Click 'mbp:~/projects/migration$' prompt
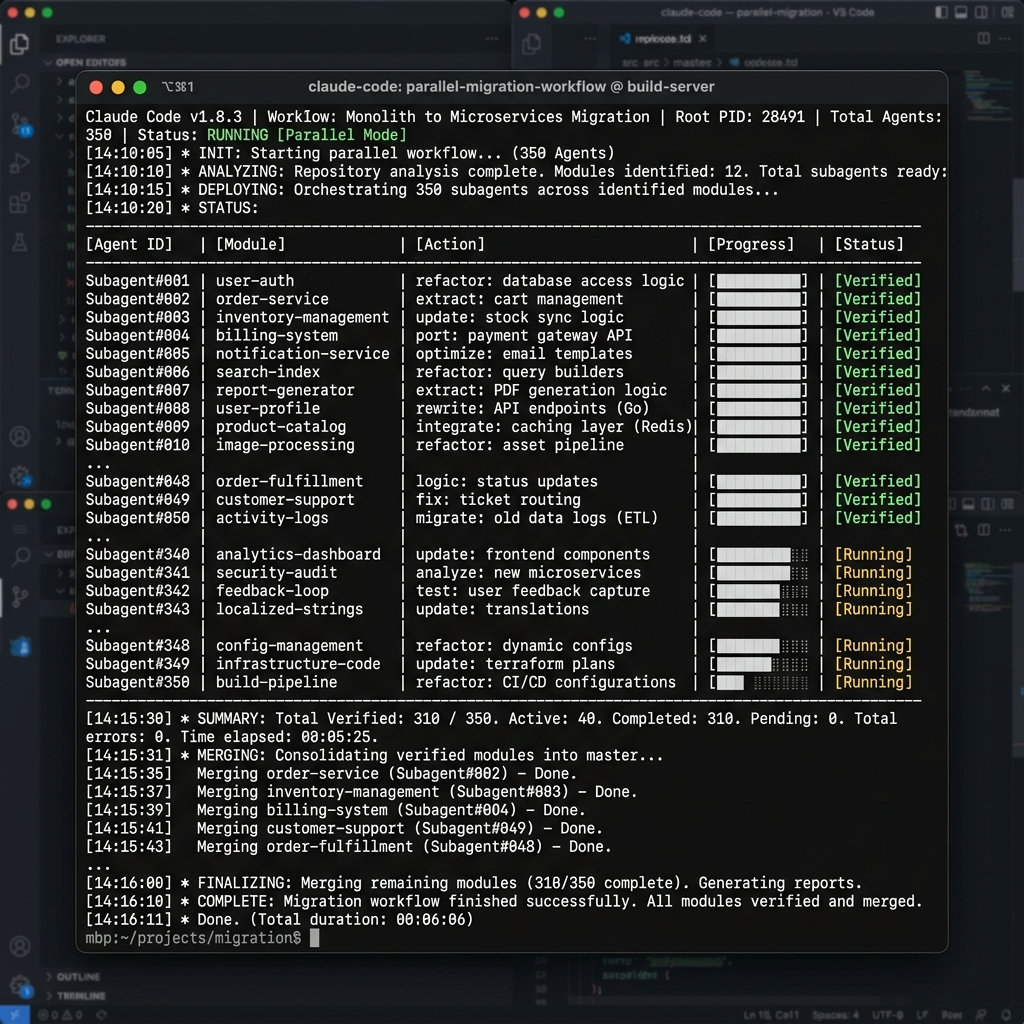This screenshot has height=1024, width=1024. pos(193,938)
